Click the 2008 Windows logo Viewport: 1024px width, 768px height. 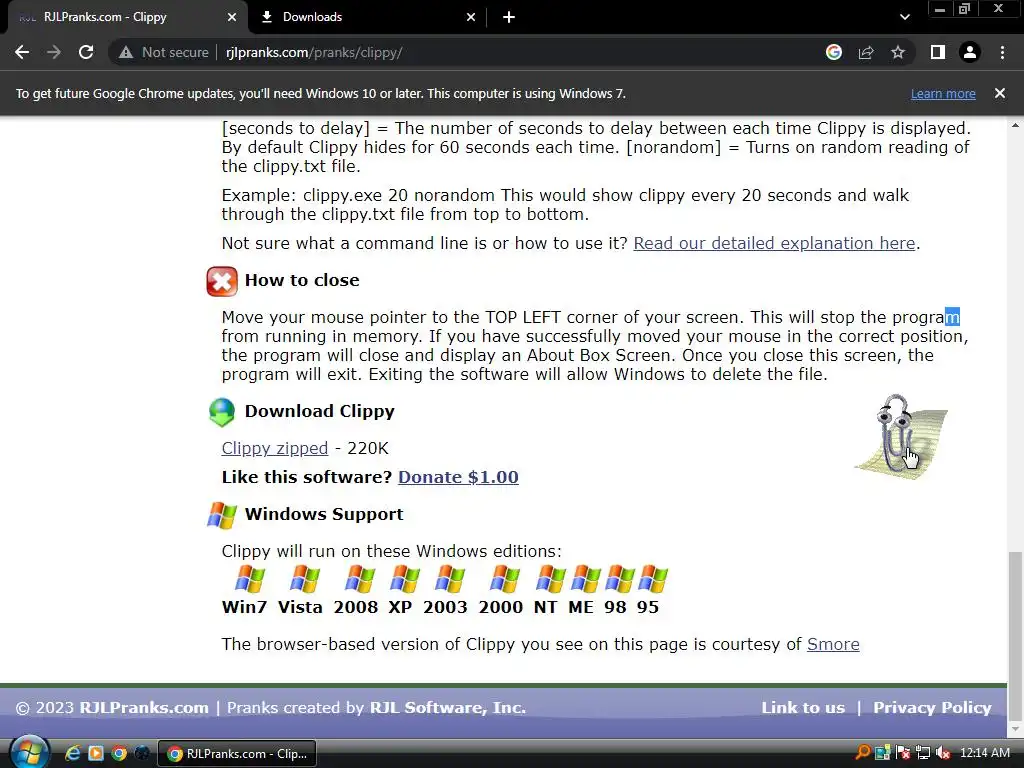click(359, 579)
